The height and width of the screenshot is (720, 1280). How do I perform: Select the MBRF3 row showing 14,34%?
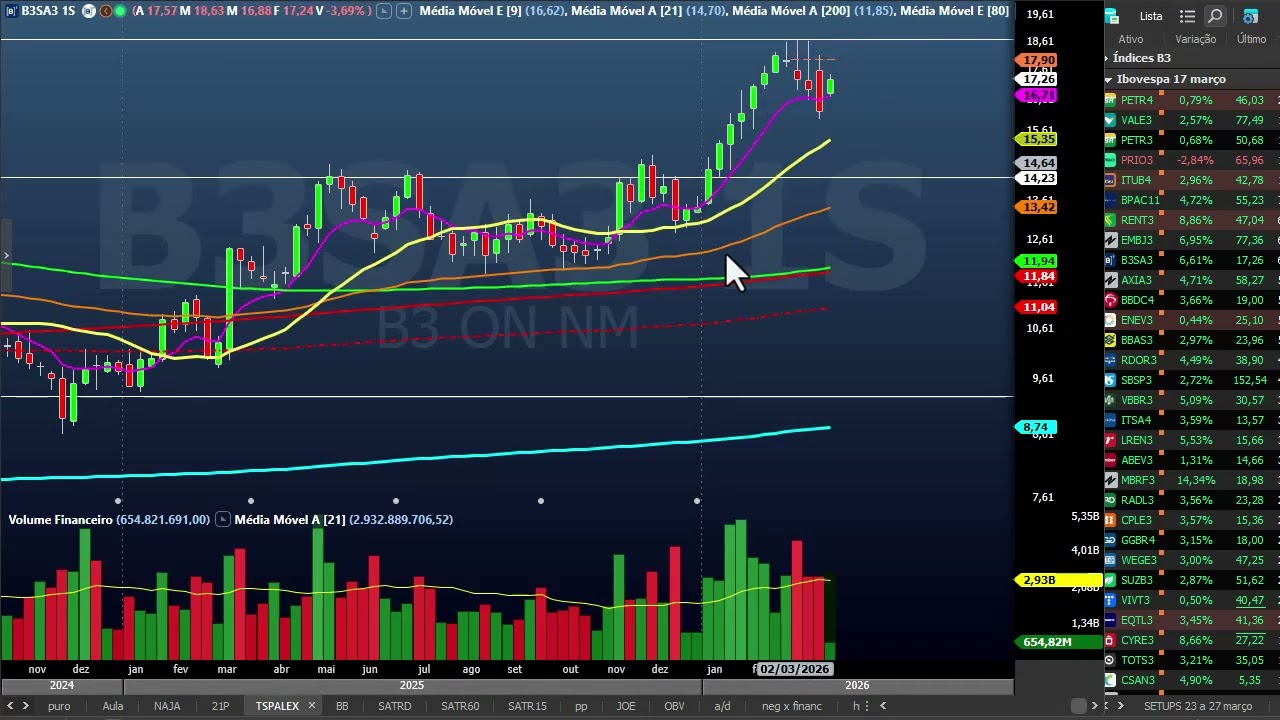pyautogui.click(x=1192, y=480)
